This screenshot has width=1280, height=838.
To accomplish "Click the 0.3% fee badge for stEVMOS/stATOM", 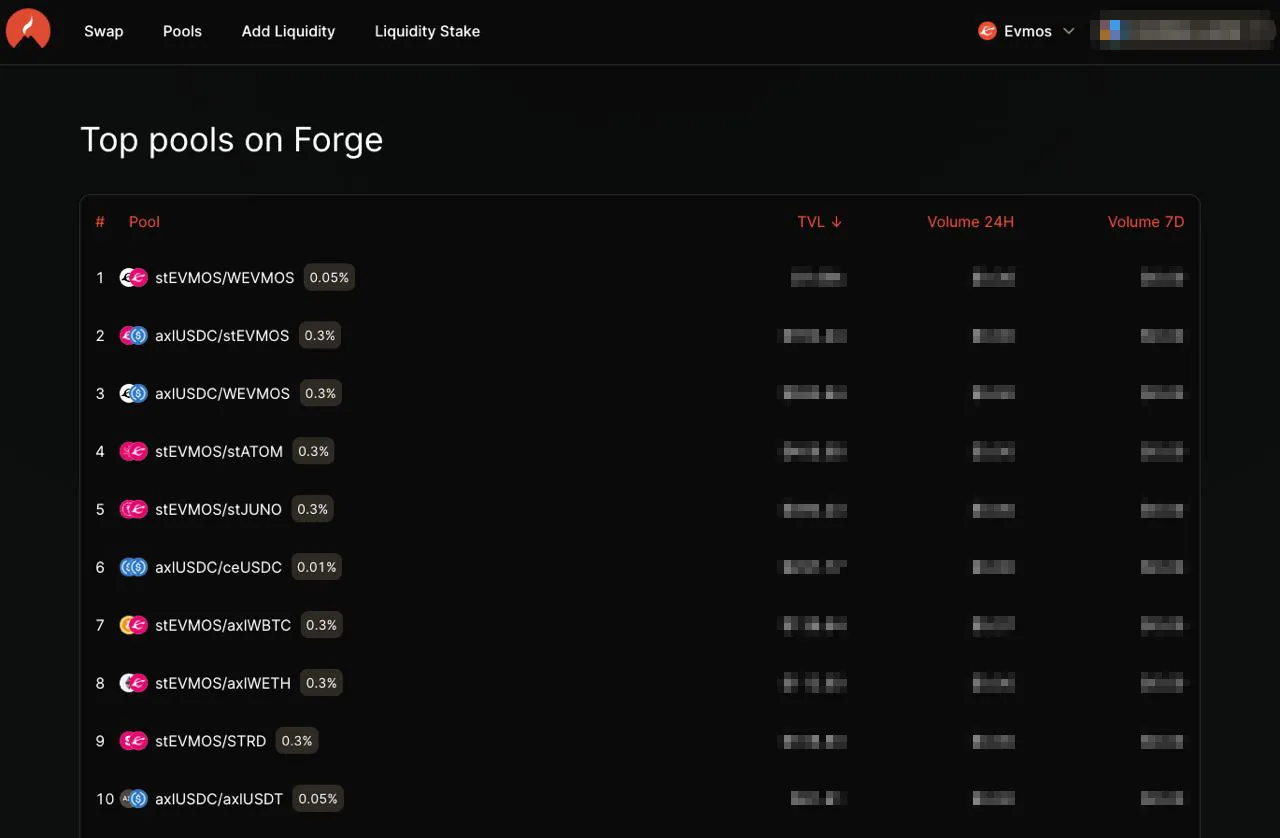I will coord(313,452).
